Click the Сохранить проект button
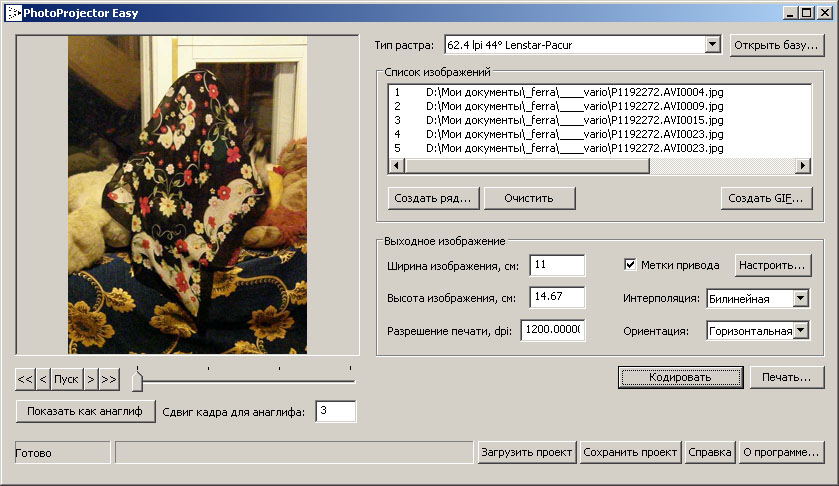This screenshot has height=486, width=839. click(x=631, y=452)
